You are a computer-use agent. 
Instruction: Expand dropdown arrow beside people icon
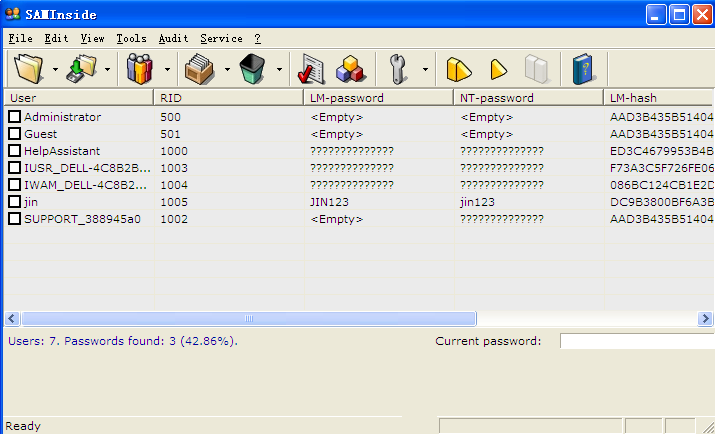[x=167, y=69]
